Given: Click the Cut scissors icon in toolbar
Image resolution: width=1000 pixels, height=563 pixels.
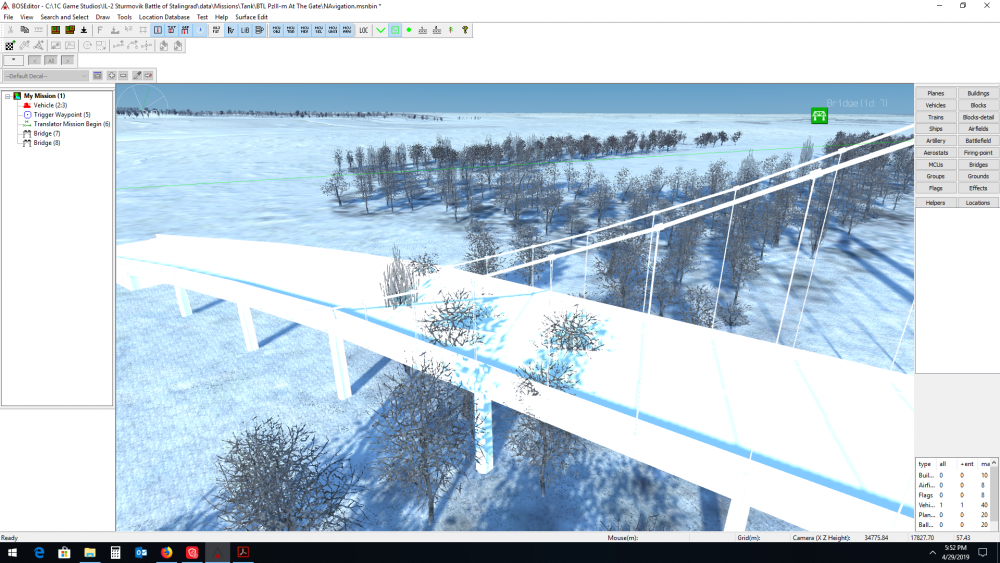Looking at the screenshot, I should [x=10, y=30].
